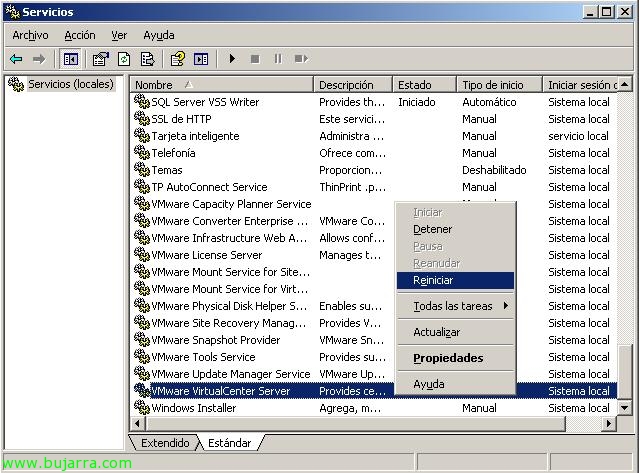Screen dimensions: 639x473
Task: Choose Propiedades in the context menu
Action: pos(455,358)
